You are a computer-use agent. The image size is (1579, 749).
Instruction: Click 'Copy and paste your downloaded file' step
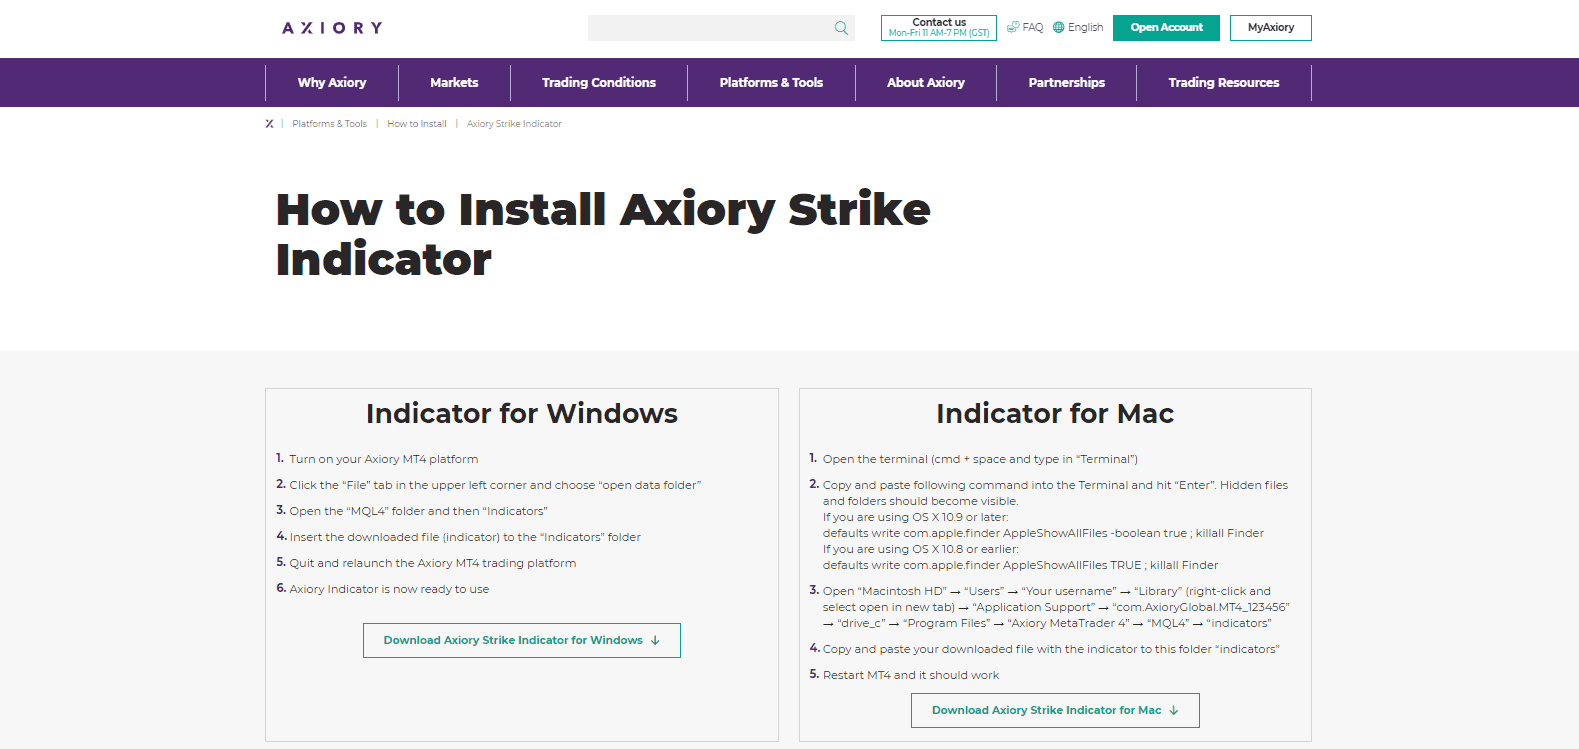coord(1051,650)
